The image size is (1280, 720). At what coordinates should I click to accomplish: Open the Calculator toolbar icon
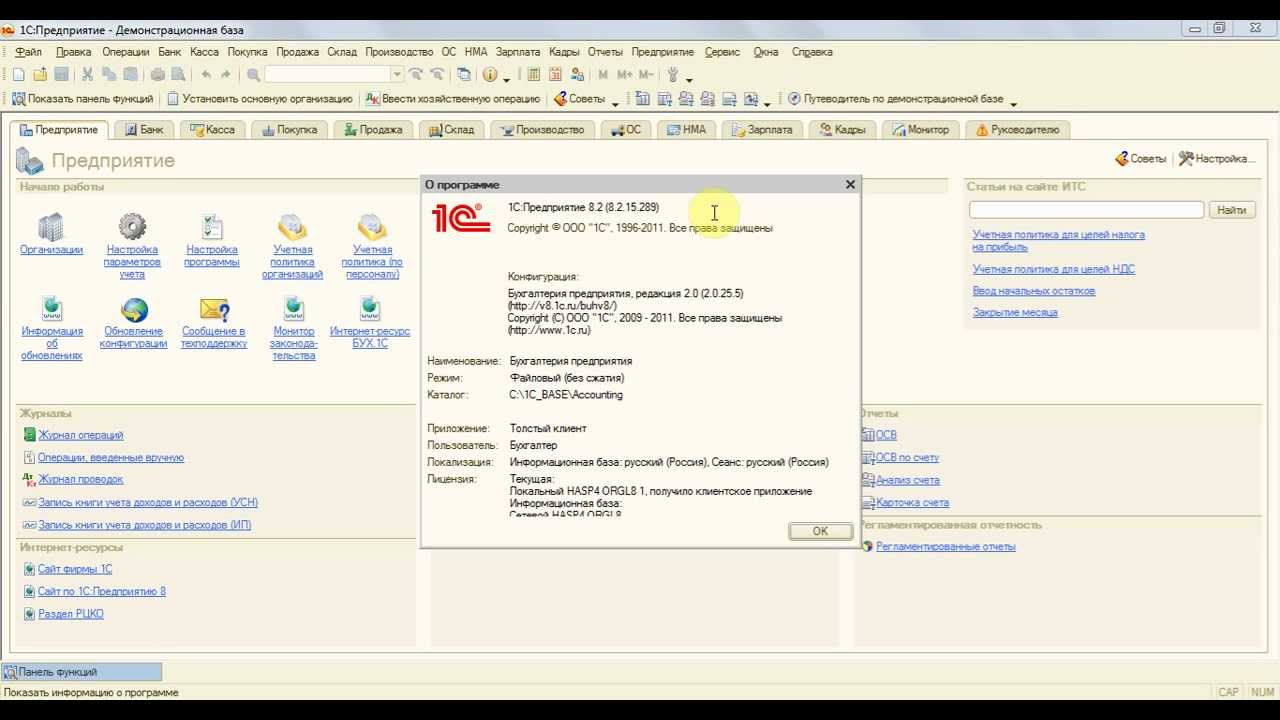(x=534, y=75)
